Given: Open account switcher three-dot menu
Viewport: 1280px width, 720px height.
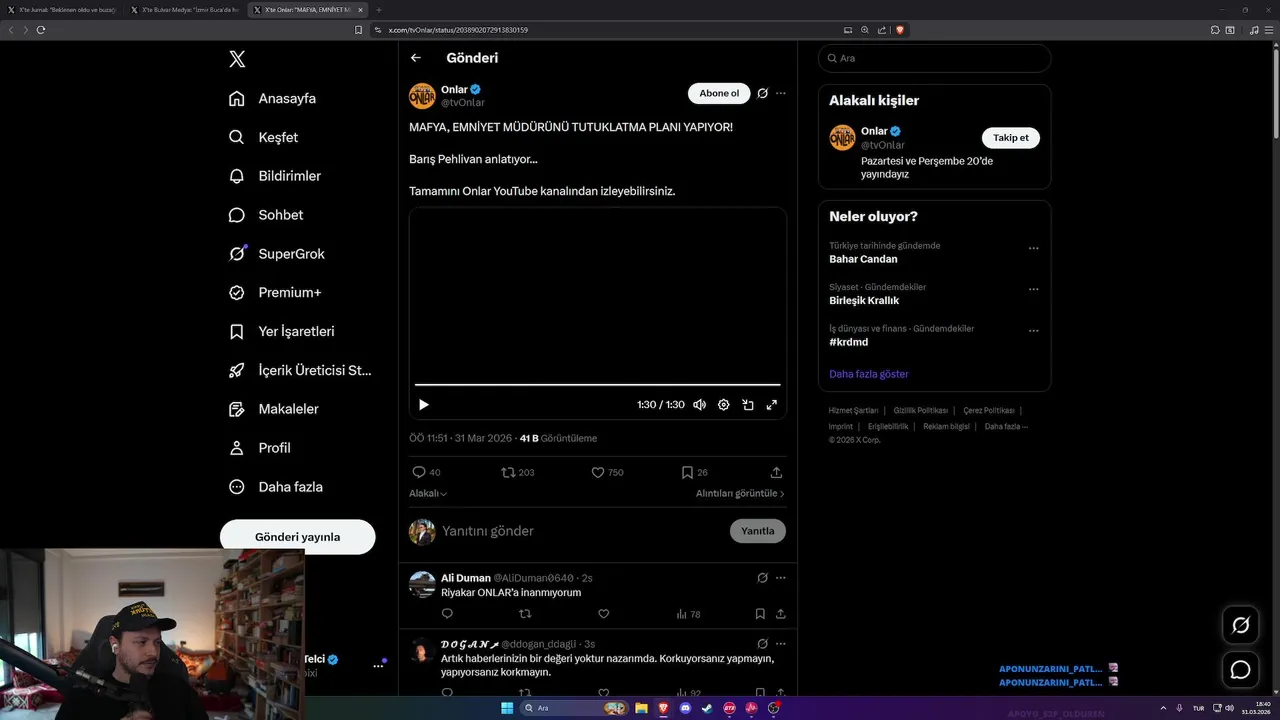Looking at the screenshot, I should 379,665.
